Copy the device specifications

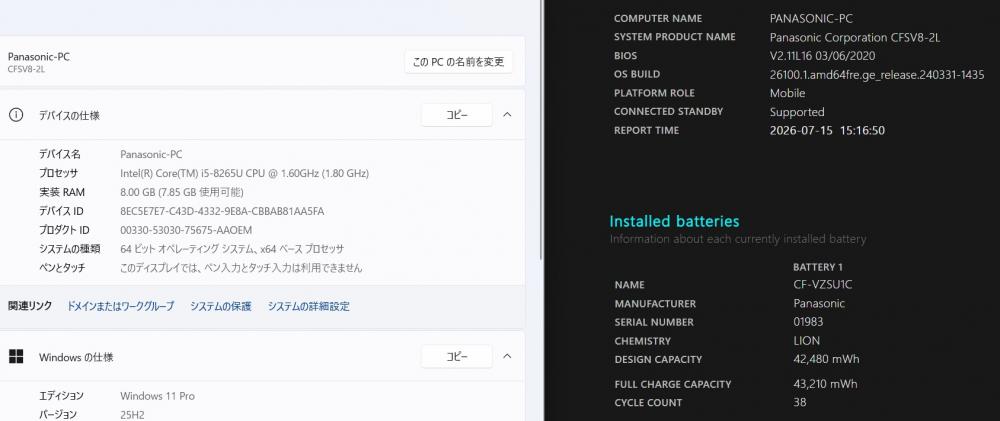pos(457,115)
